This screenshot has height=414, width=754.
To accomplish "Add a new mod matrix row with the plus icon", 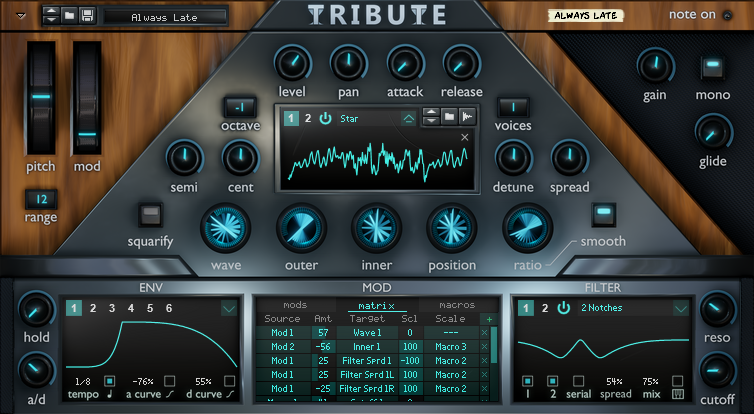I will click(489, 319).
